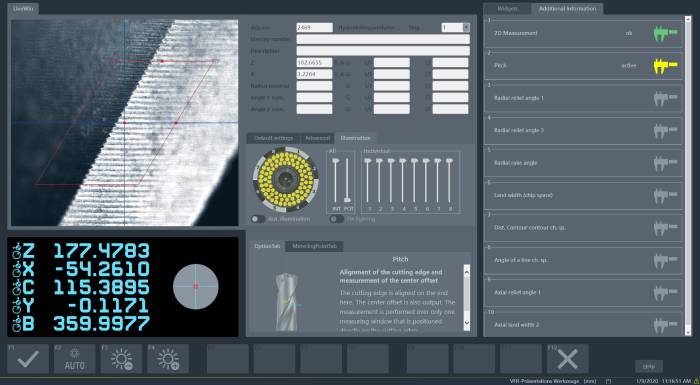700x385 pixels.
Task: Click the yellow Pitch caliper icon
Action: [x=665, y=66]
